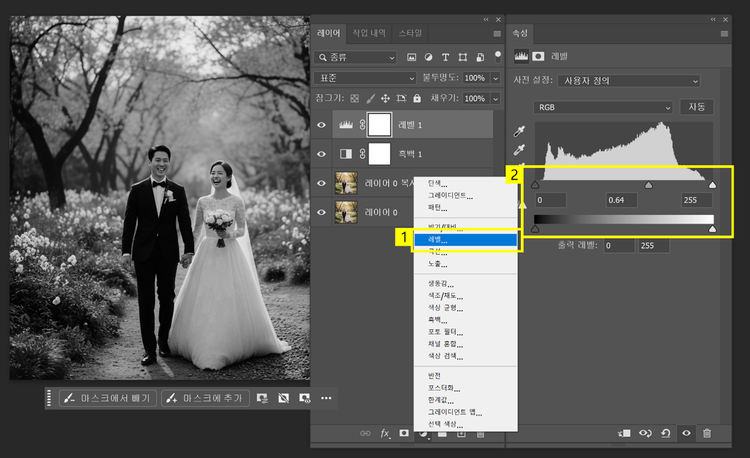750x458 pixels.
Task: Click the add layer mask icon
Action: (x=405, y=433)
